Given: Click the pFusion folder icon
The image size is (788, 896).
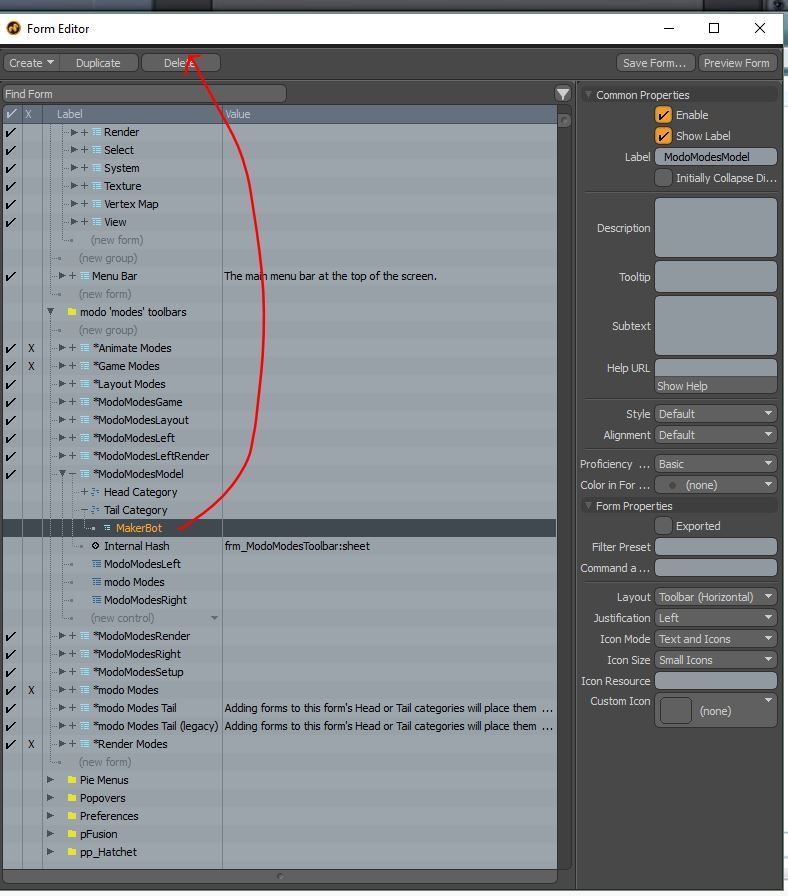Looking at the screenshot, I should [x=72, y=834].
